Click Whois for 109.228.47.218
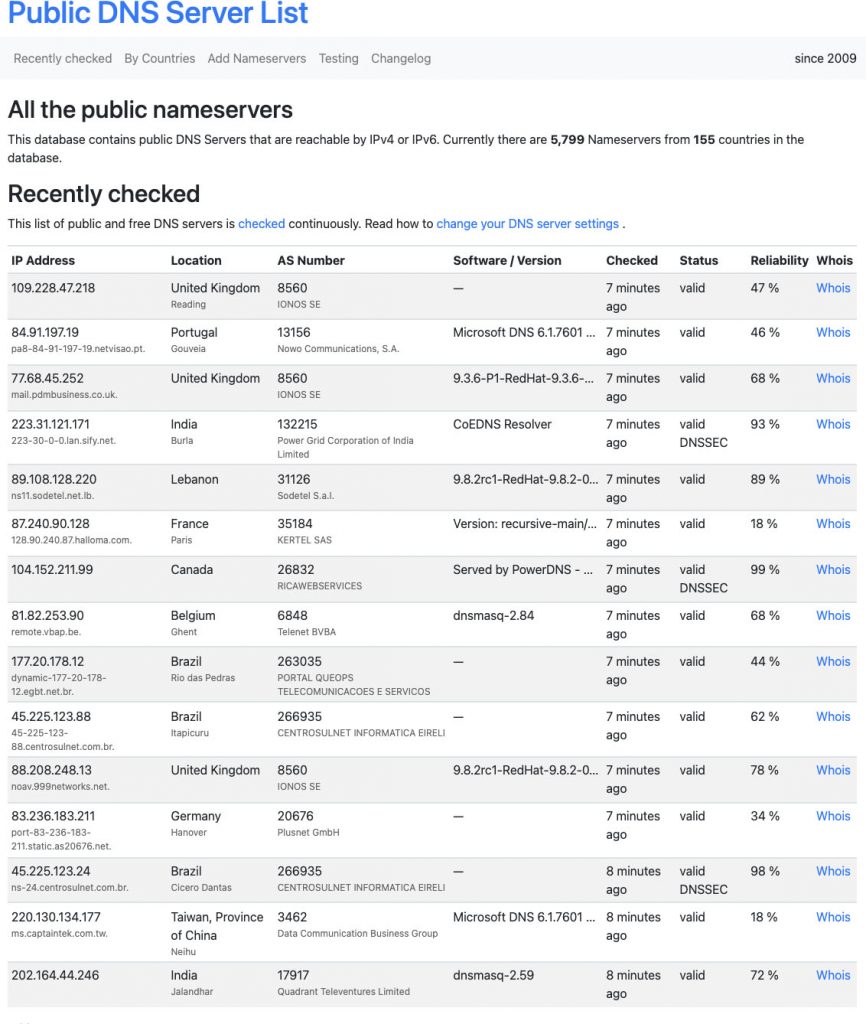This screenshot has height=1024, width=866. pyautogui.click(x=833, y=288)
